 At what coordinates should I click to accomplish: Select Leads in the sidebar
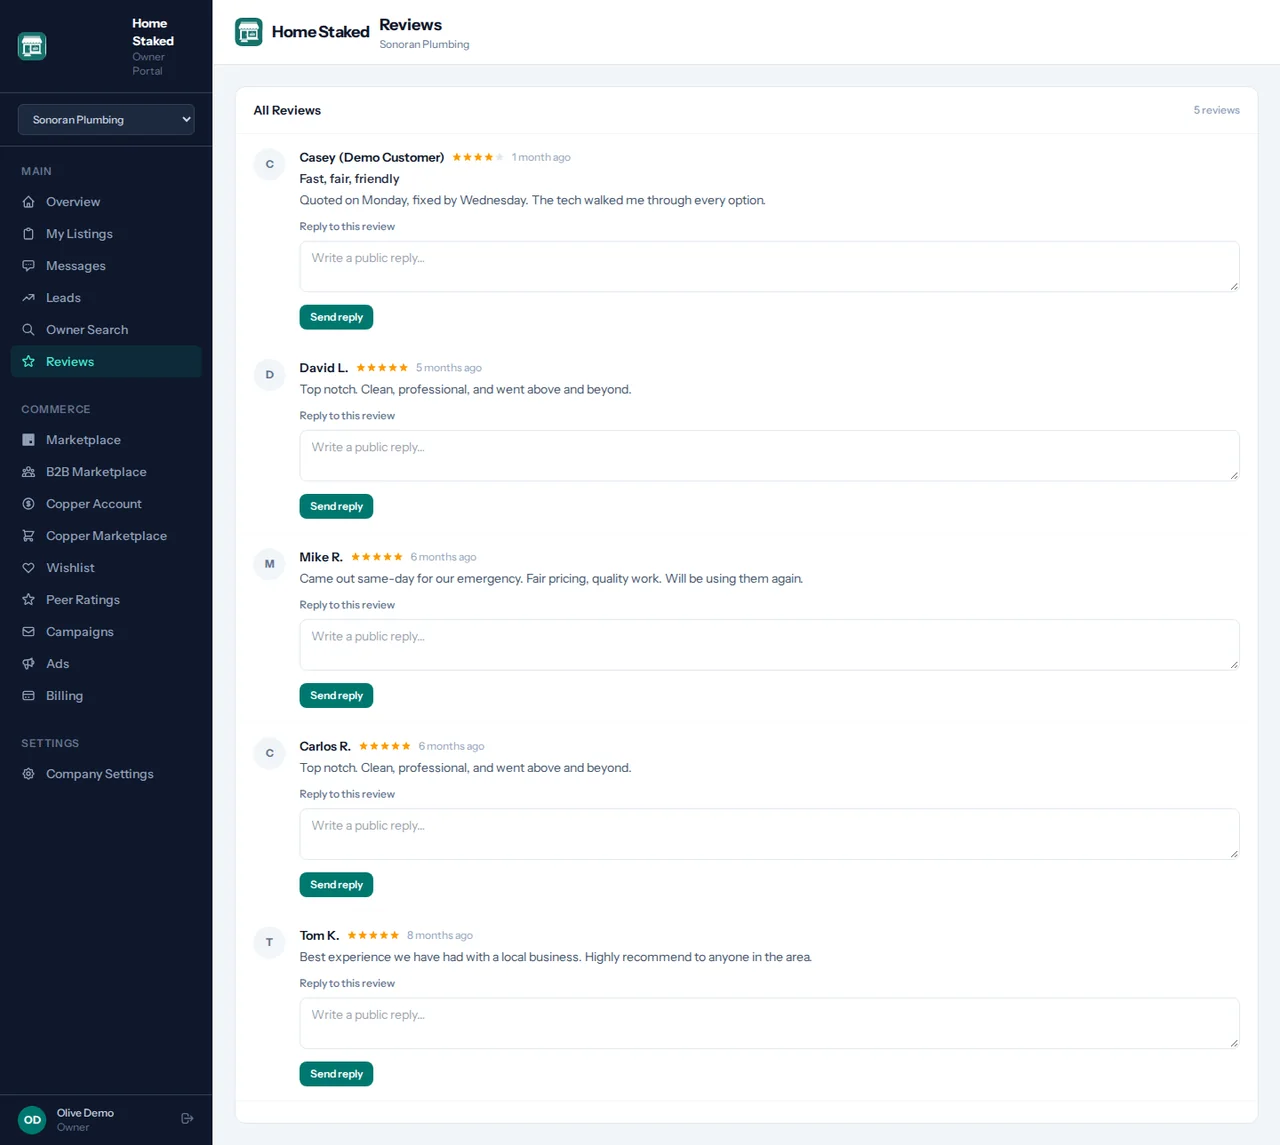pos(106,298)
